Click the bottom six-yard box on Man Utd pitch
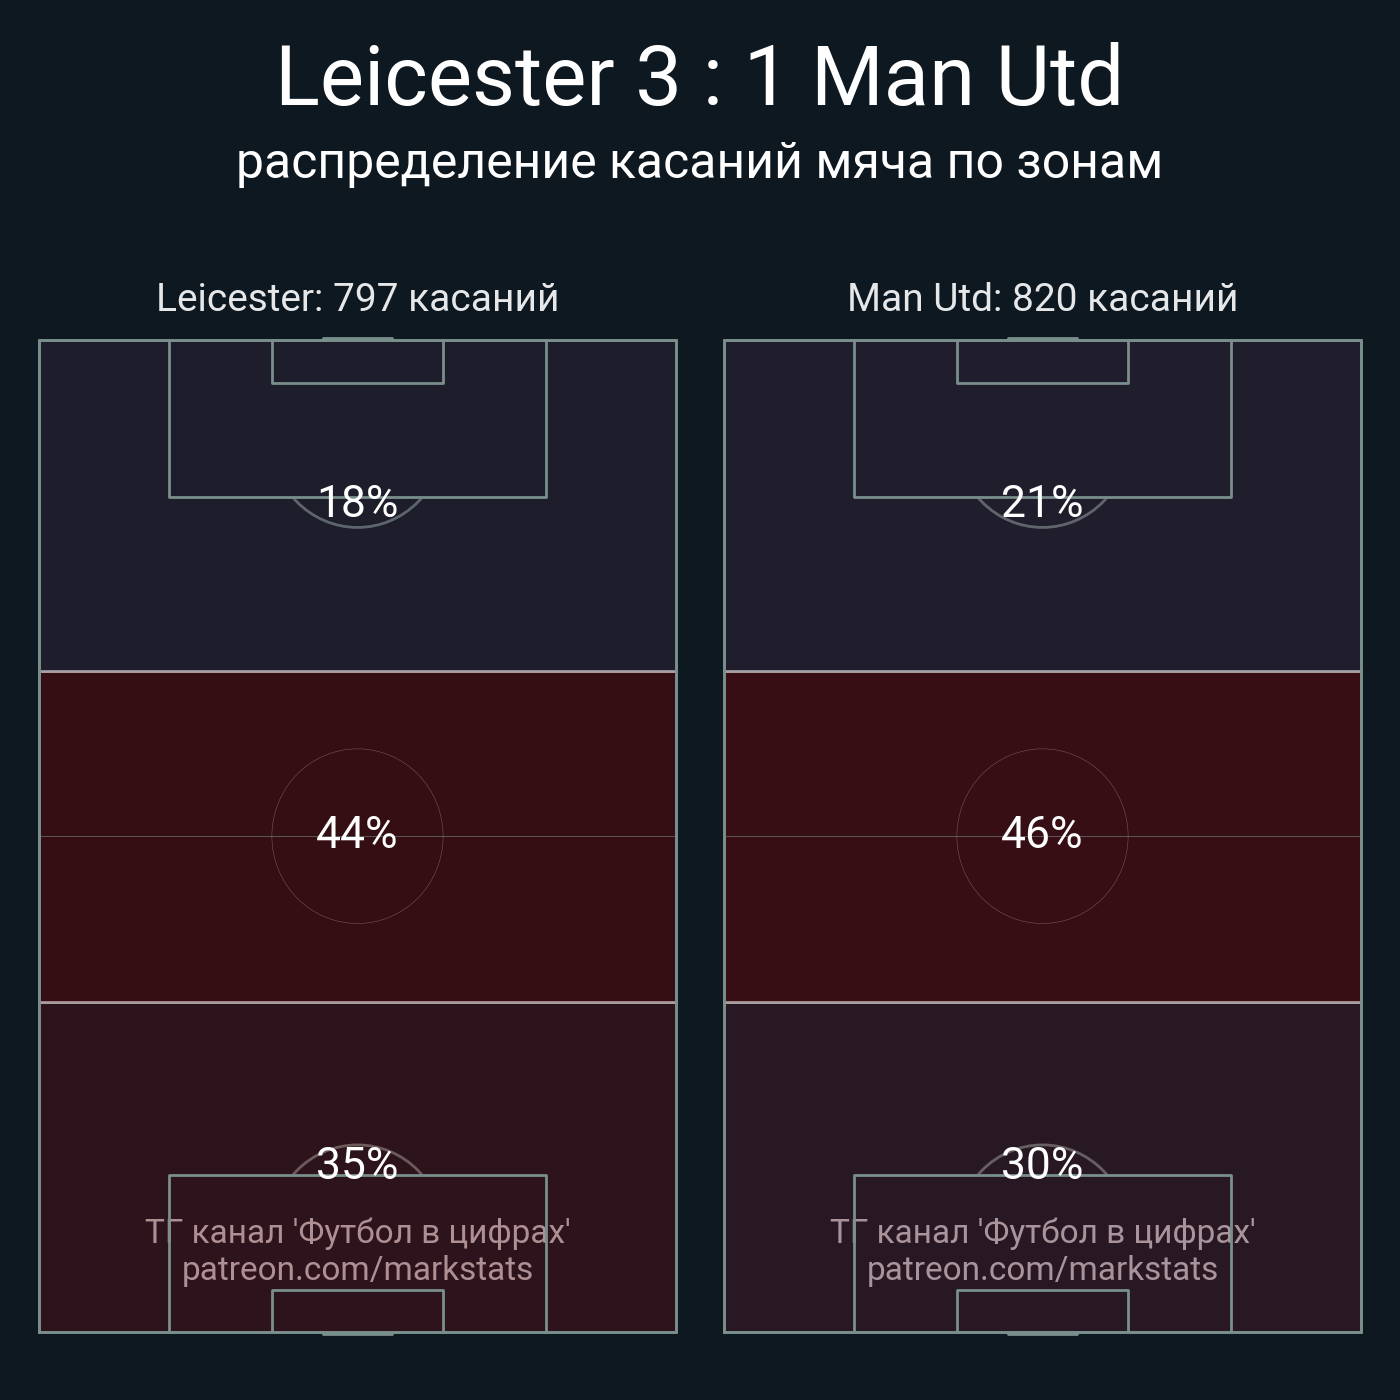The width and height of the screenshot is (1400, 1400). point(1042,1311)
